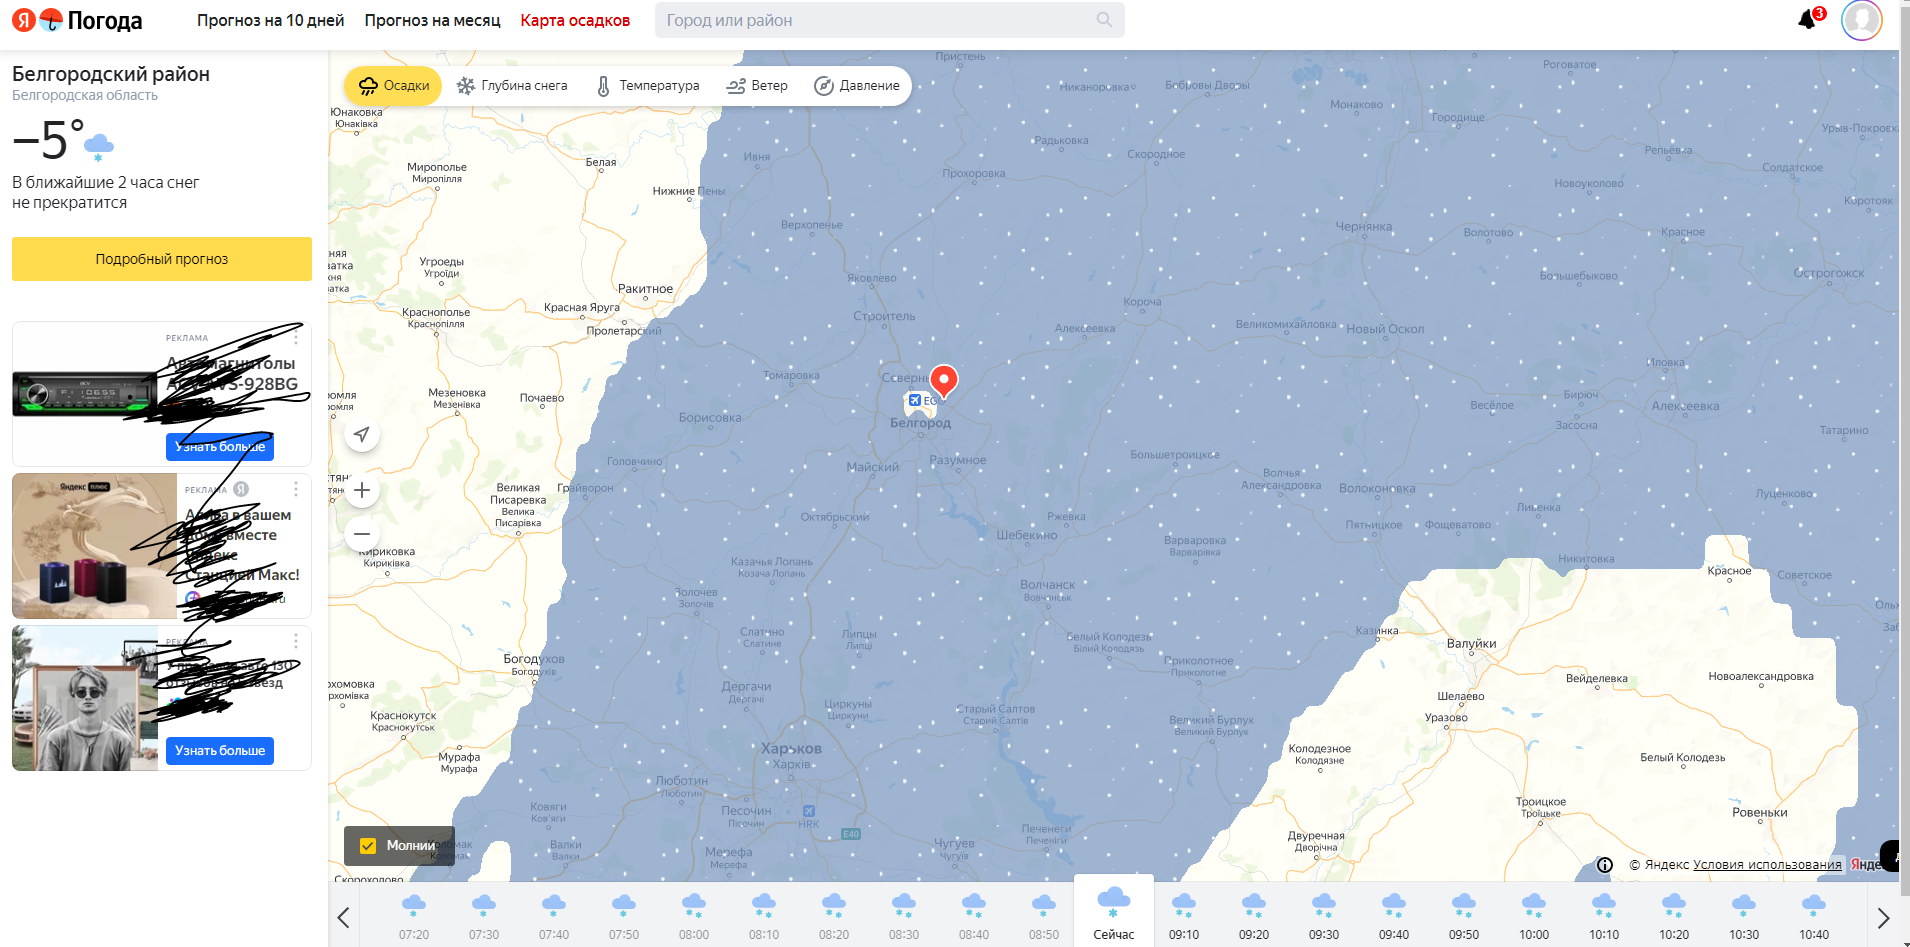The height and width of the screenshot is (947, 1910).
Task: Select the Сейчас timeline slot
Action: point(1114,911)
